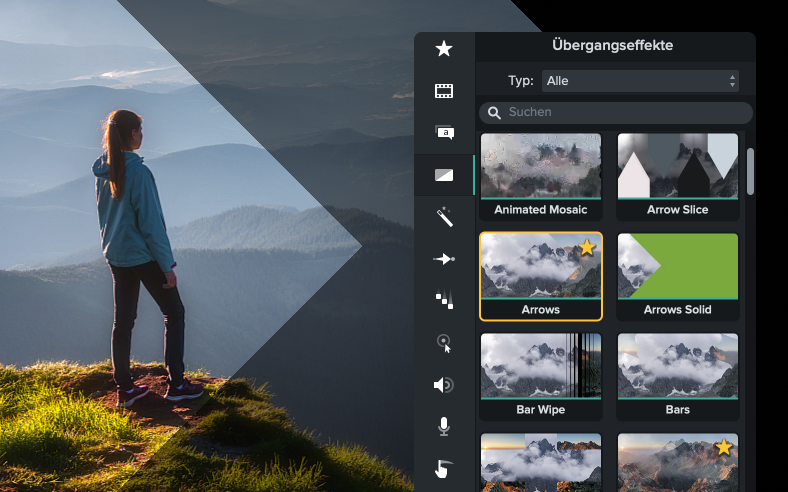Image resolution: width=788 pixels, height=492 pixels.
Task: Select the Arrows Solid transition thumbnail
Action: (678, 266)
